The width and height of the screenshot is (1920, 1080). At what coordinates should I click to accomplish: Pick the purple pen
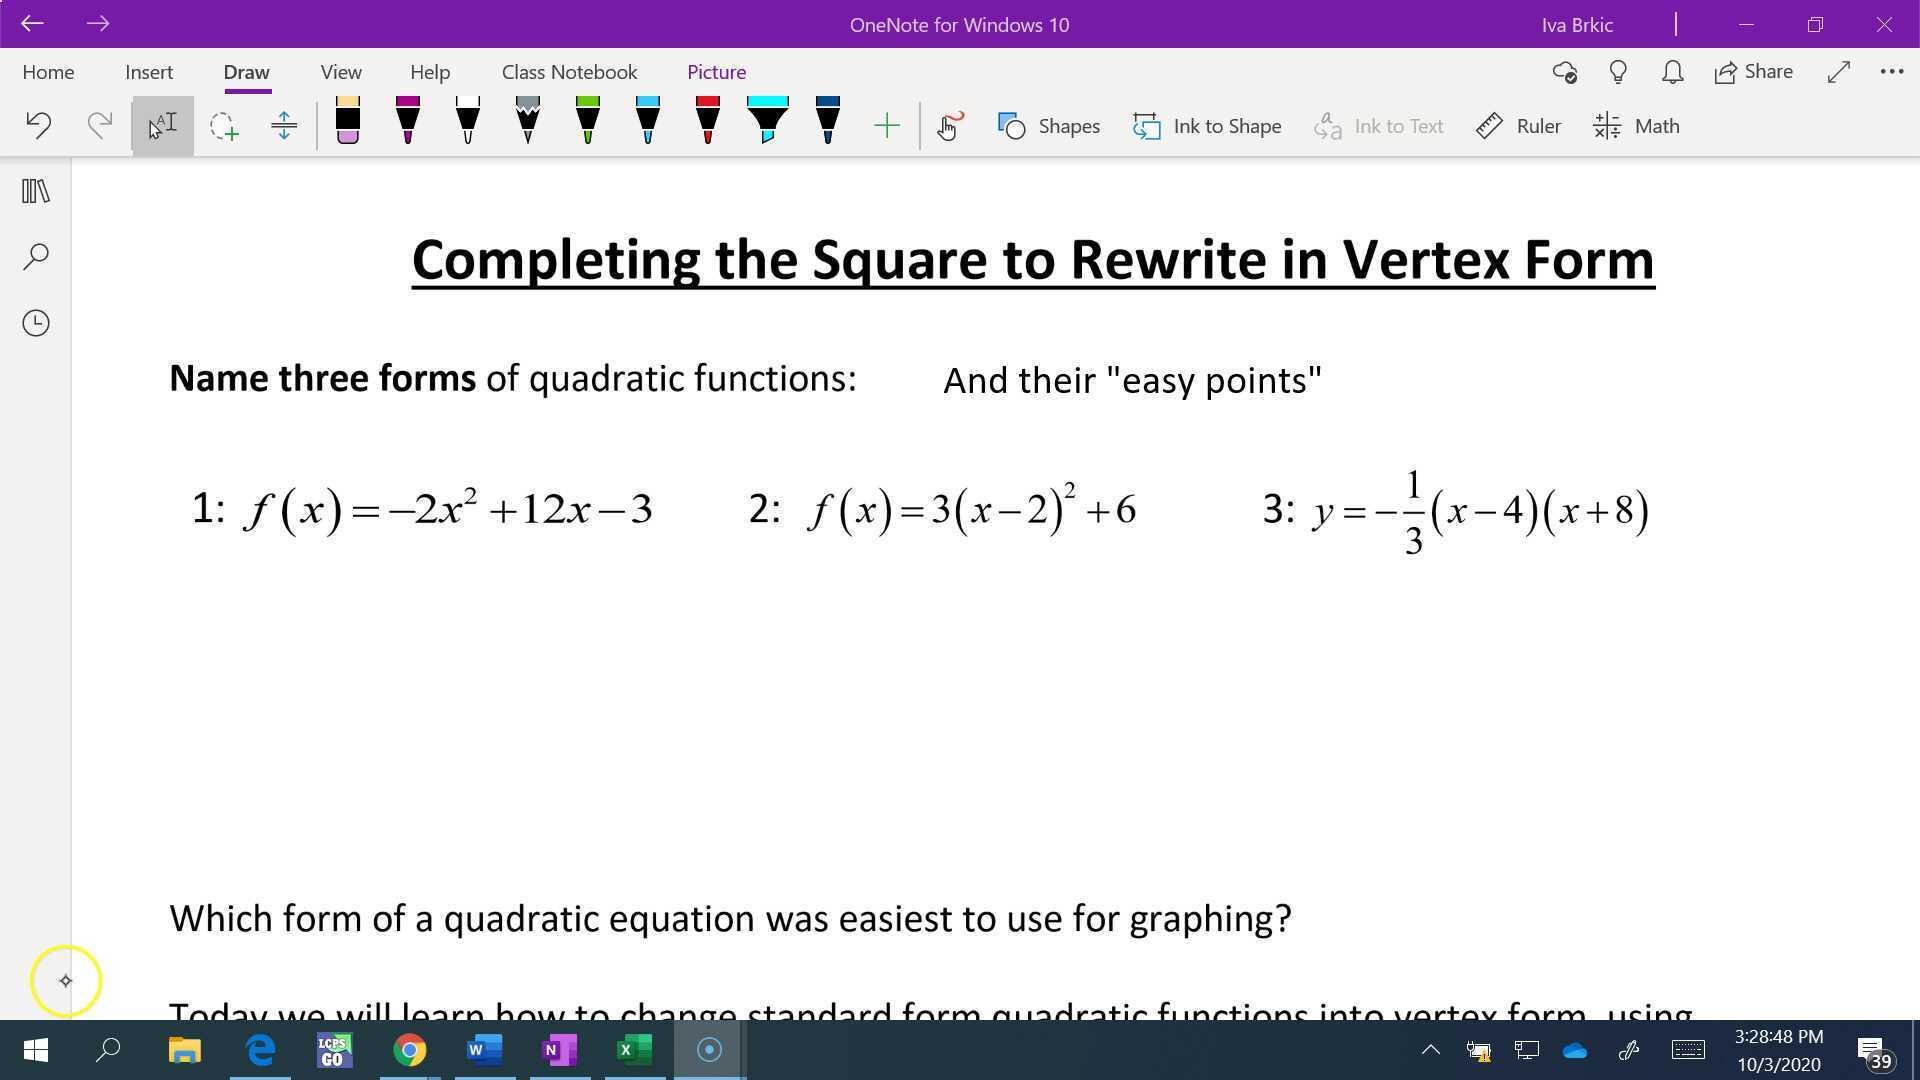(407, 125)
